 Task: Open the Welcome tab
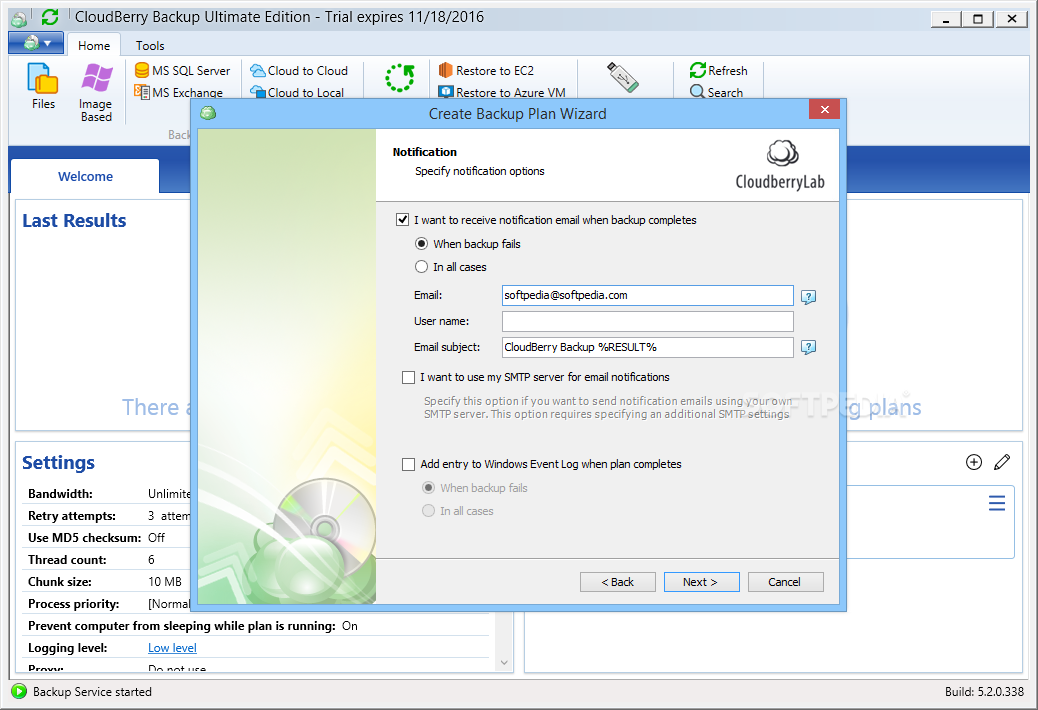coord(85,177)
